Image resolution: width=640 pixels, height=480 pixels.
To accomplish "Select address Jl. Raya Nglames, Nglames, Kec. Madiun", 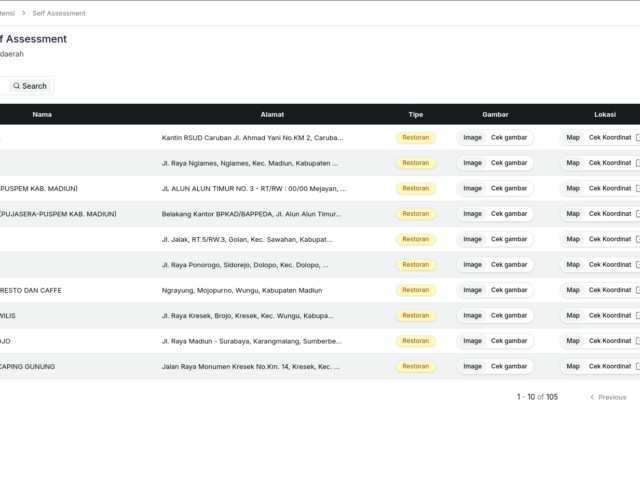I will 250,163.
